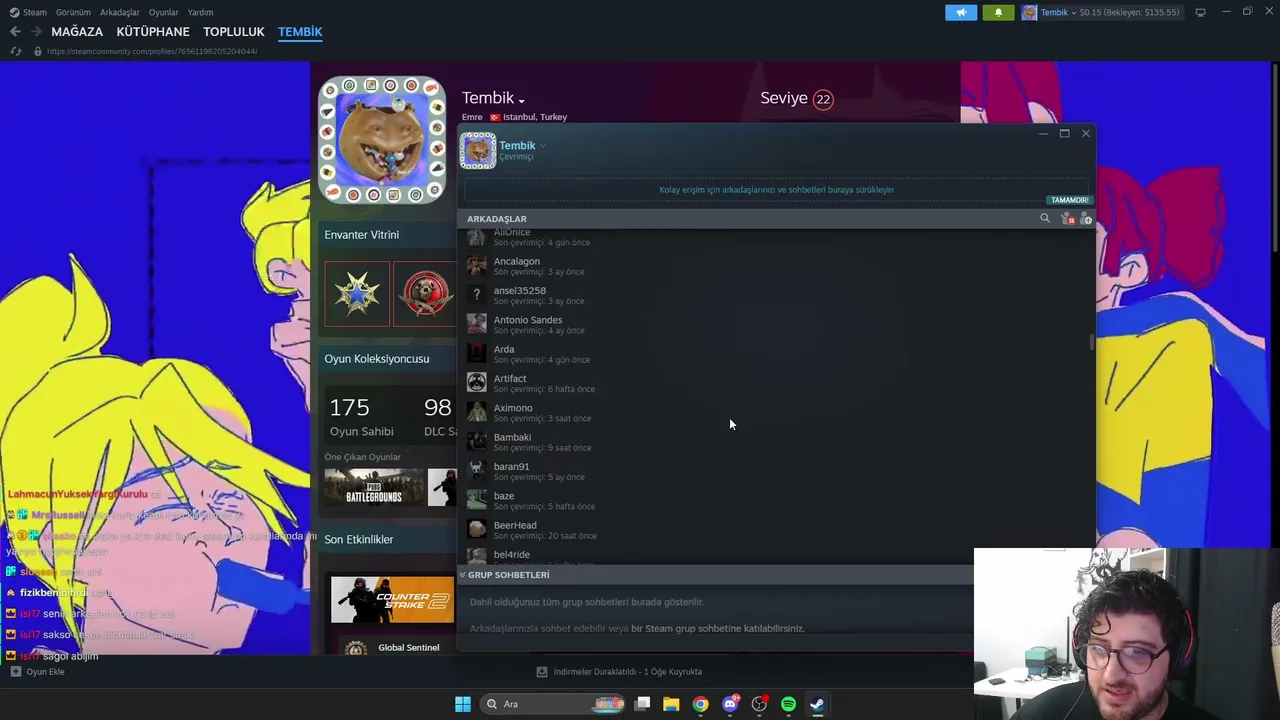Screen dimensions: 1280x720
Task: Reload the Steam profile page
Action: point(15,51)
